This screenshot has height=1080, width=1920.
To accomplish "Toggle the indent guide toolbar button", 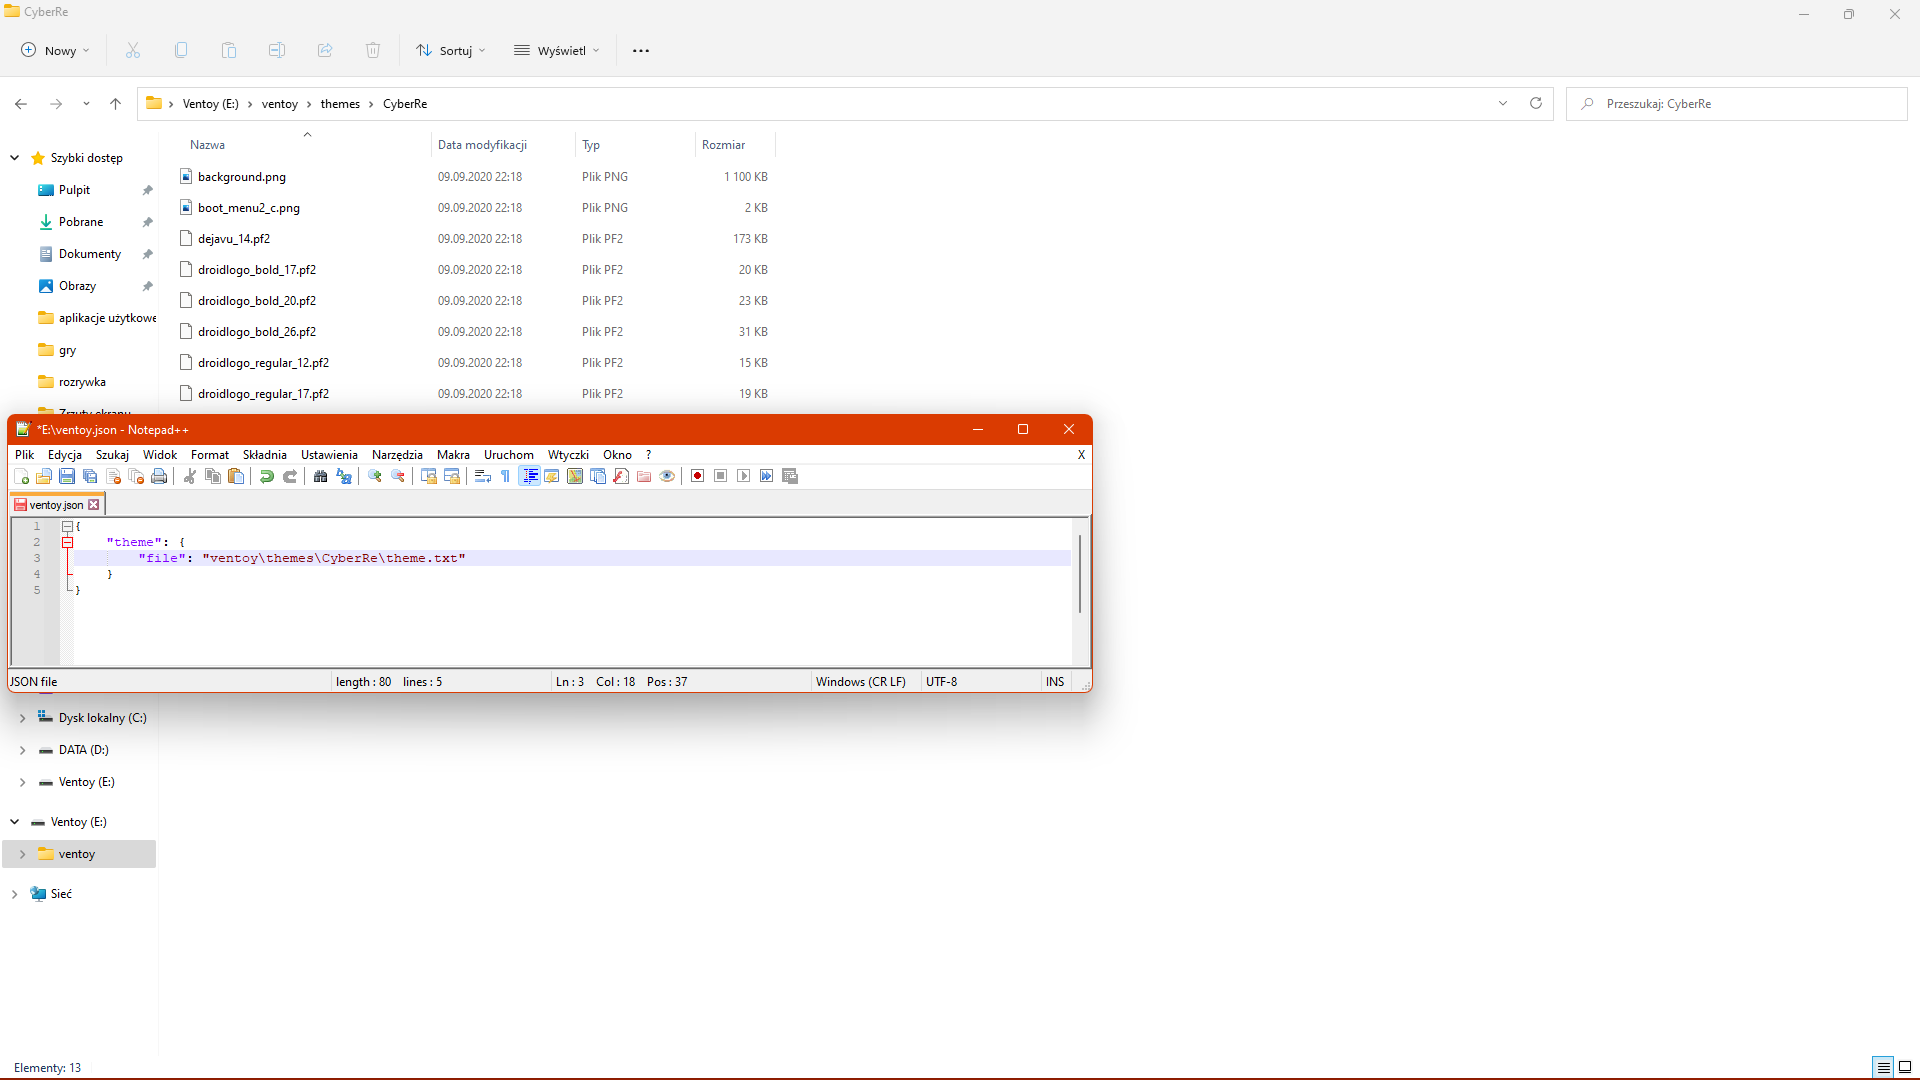I will (x=530, y=477).
